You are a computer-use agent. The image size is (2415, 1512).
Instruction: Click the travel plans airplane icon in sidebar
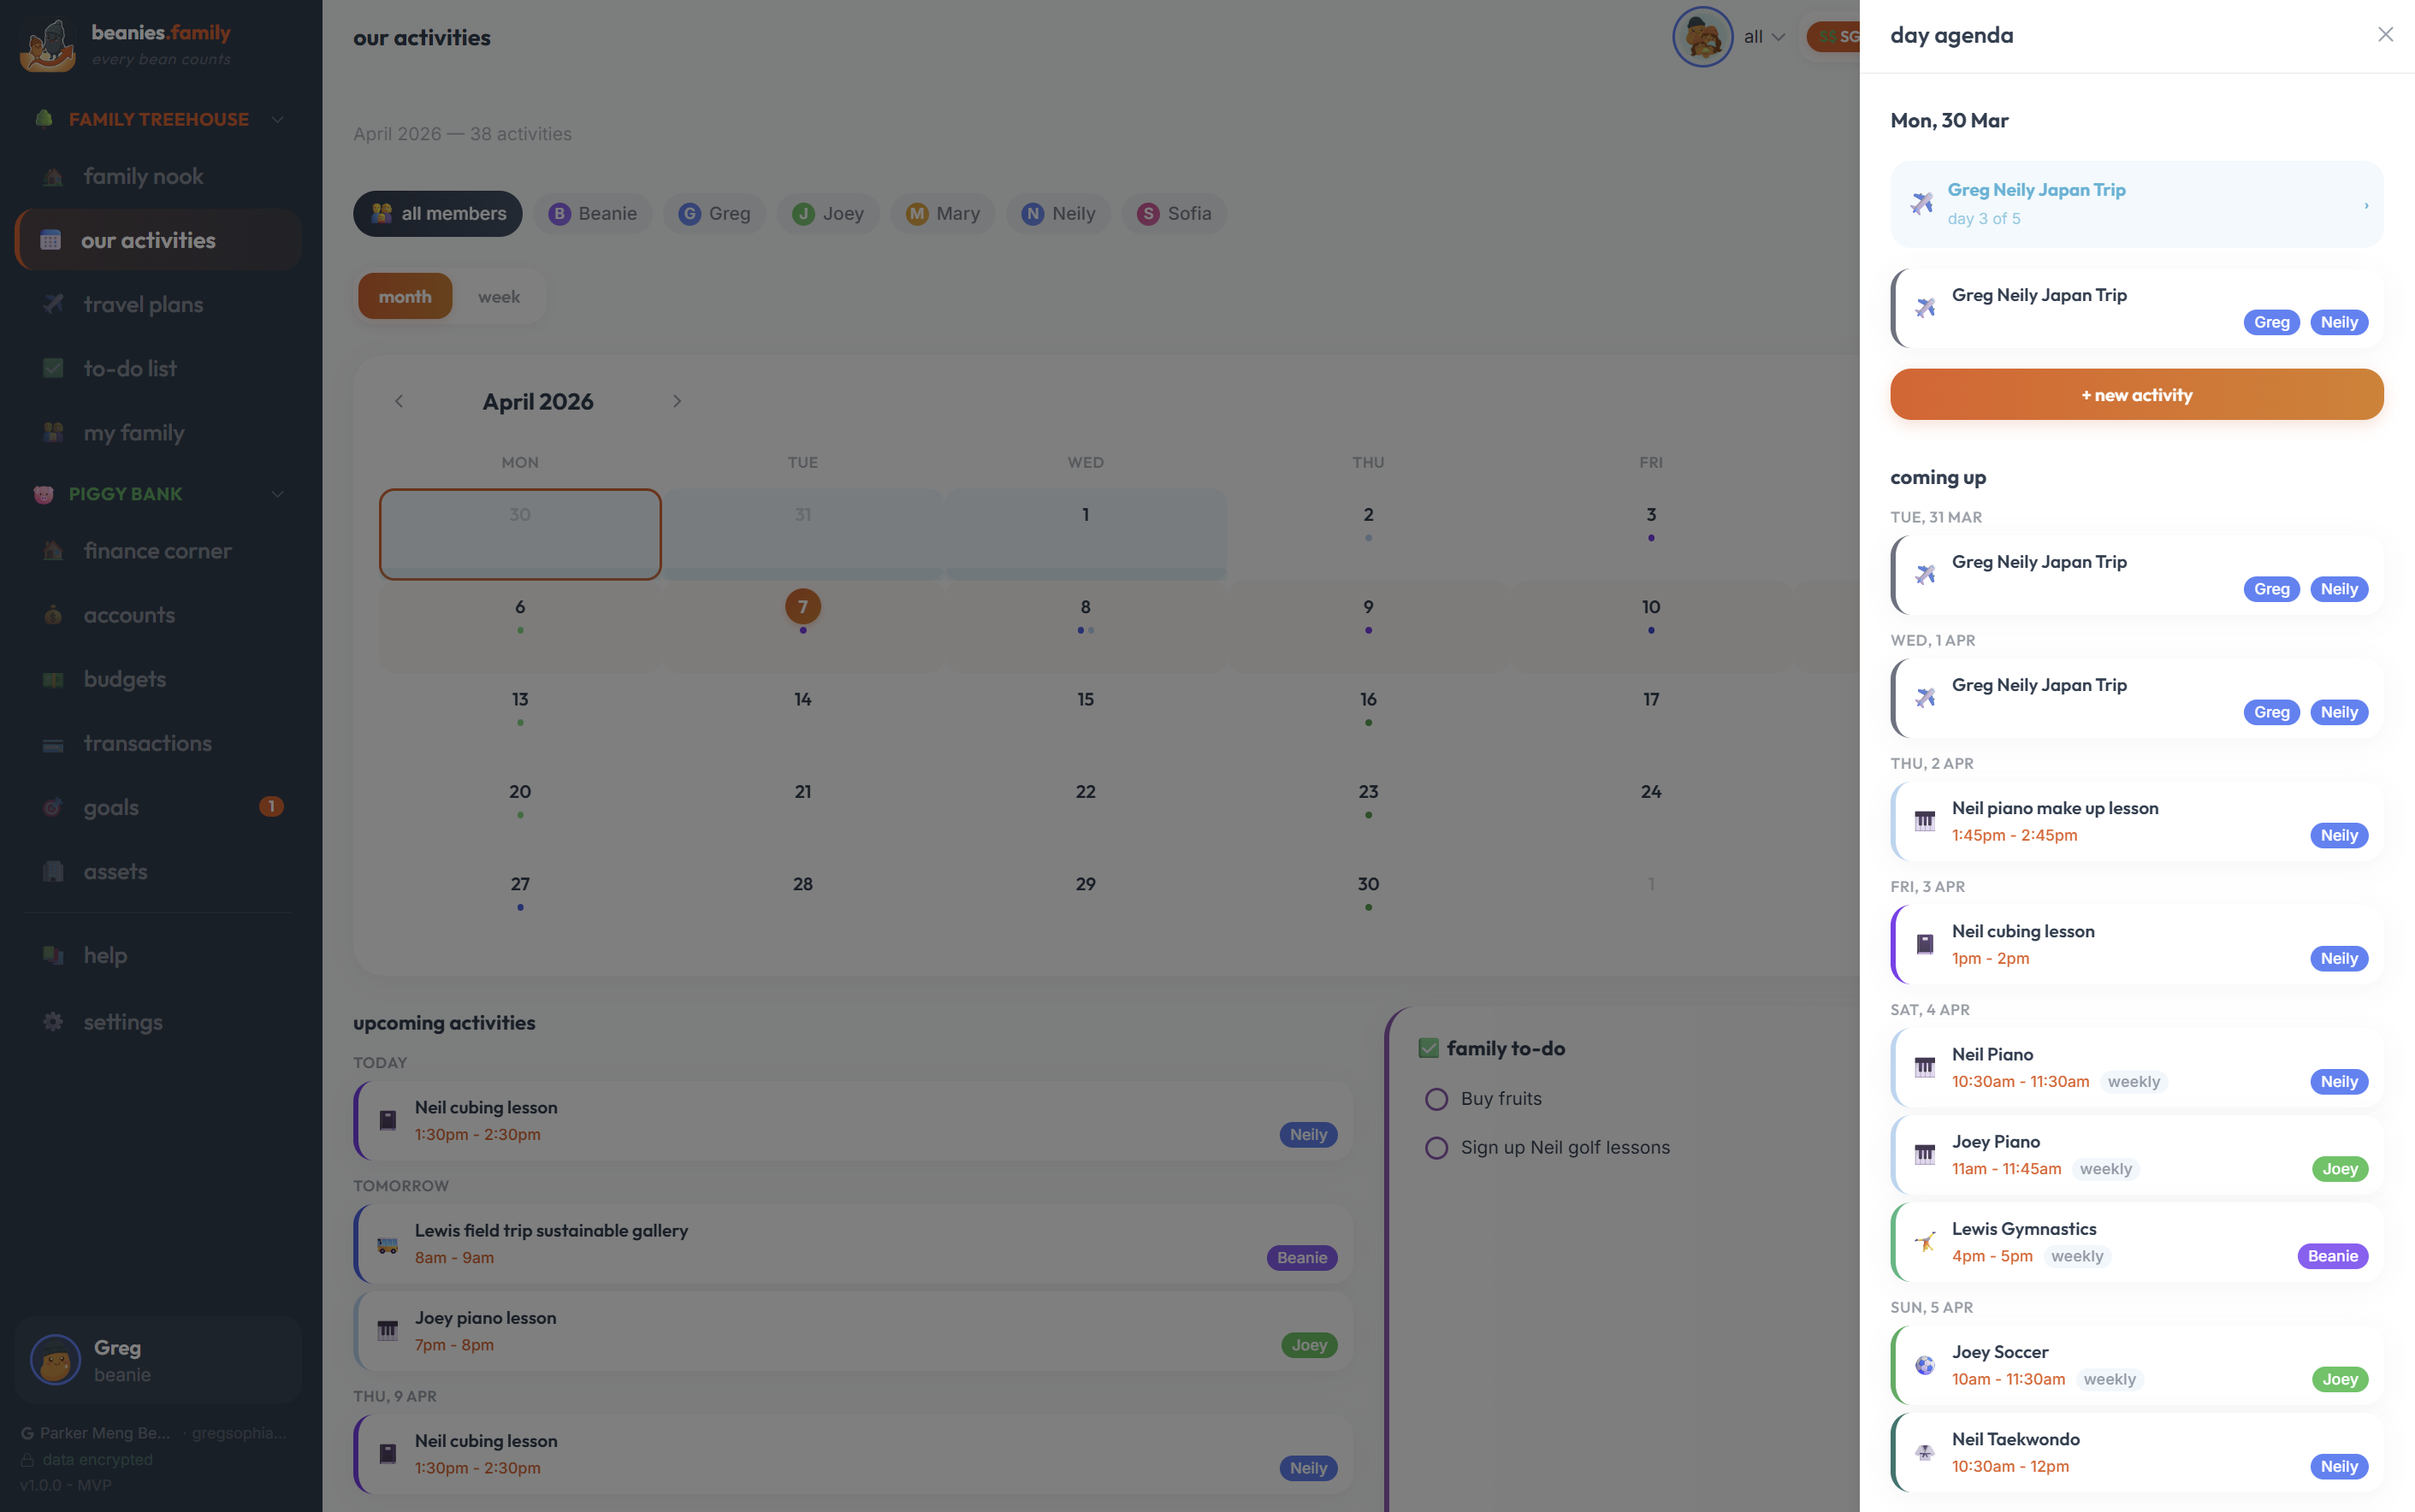[x=53, y=304]
